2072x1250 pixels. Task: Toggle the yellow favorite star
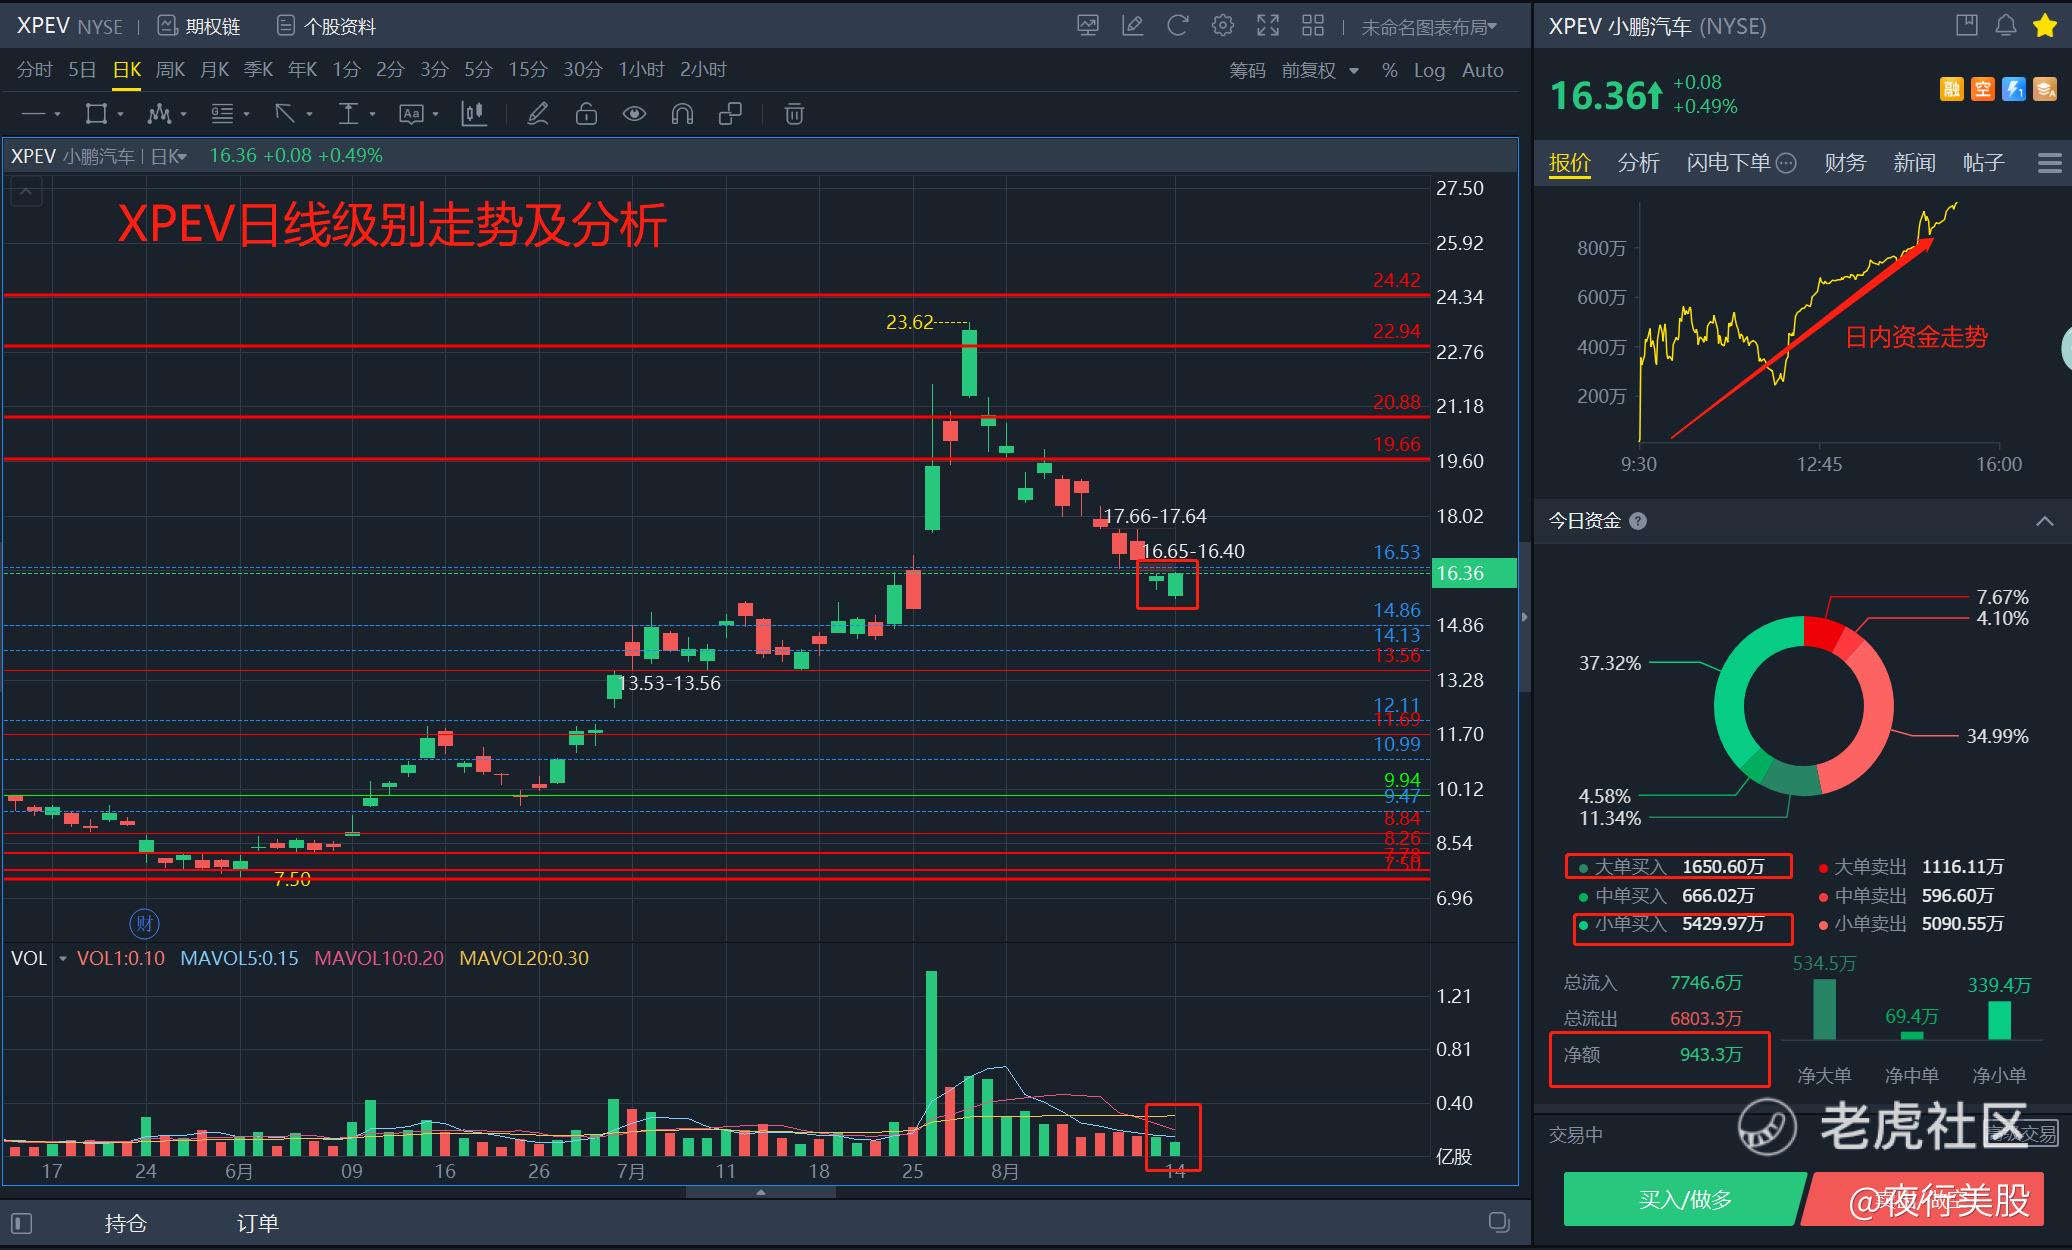(2045, 26)
